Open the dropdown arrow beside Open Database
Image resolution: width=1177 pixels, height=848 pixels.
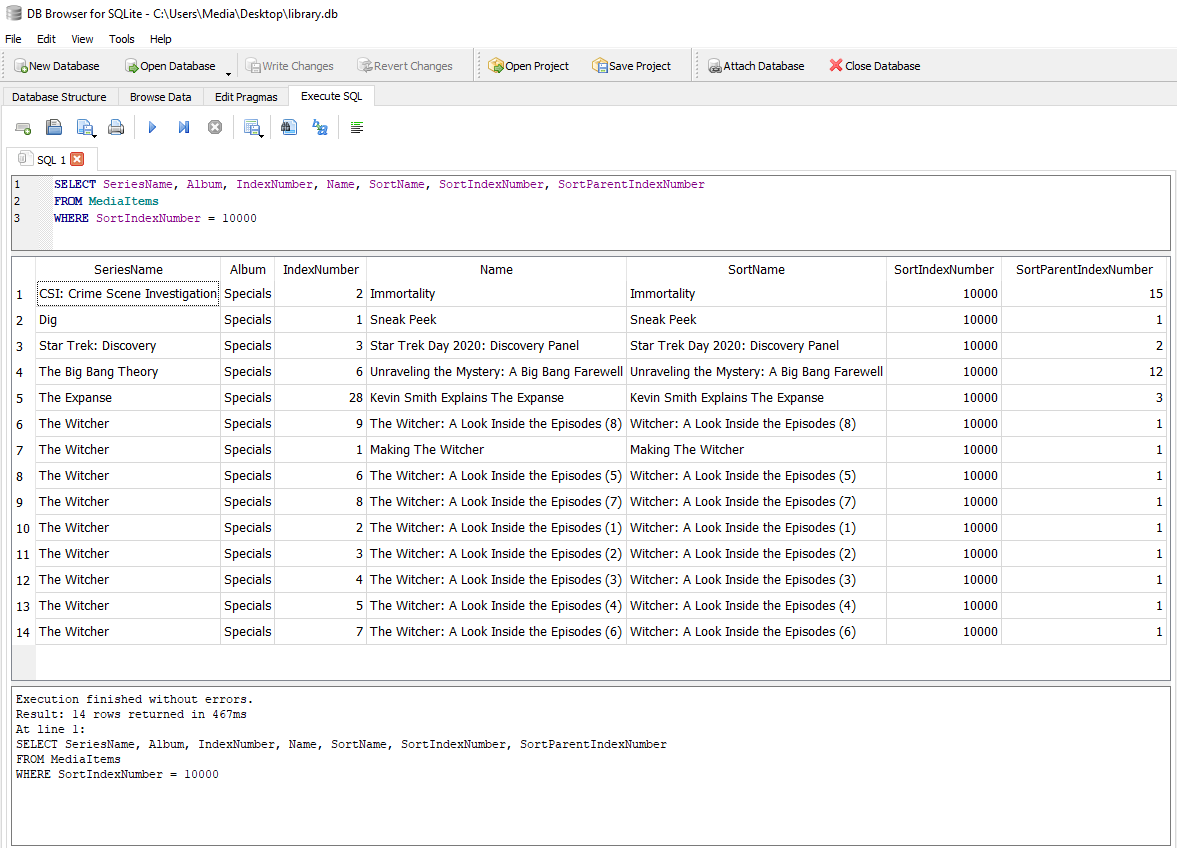(x=228, y=74)
